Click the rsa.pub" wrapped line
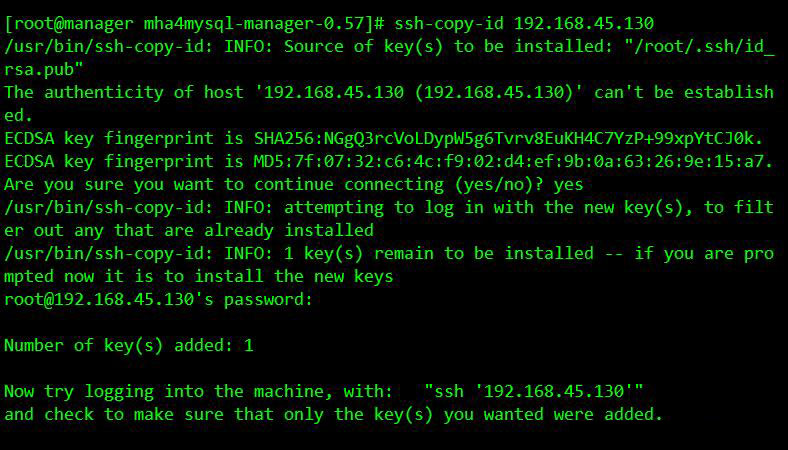Viewport: 788px width, 450px height. click(x=45, y=68)
